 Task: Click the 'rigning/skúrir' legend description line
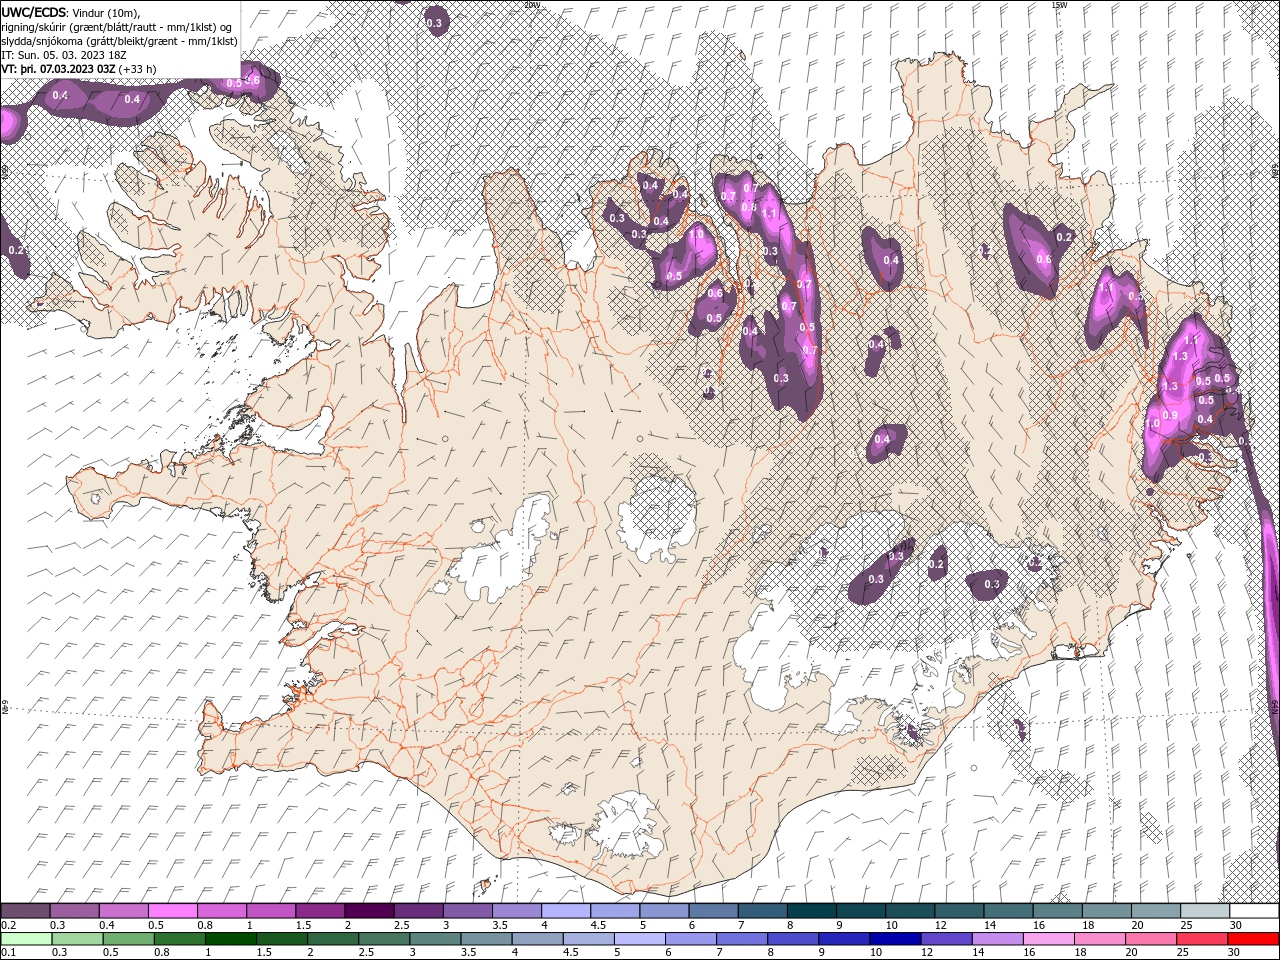[116, 27]
